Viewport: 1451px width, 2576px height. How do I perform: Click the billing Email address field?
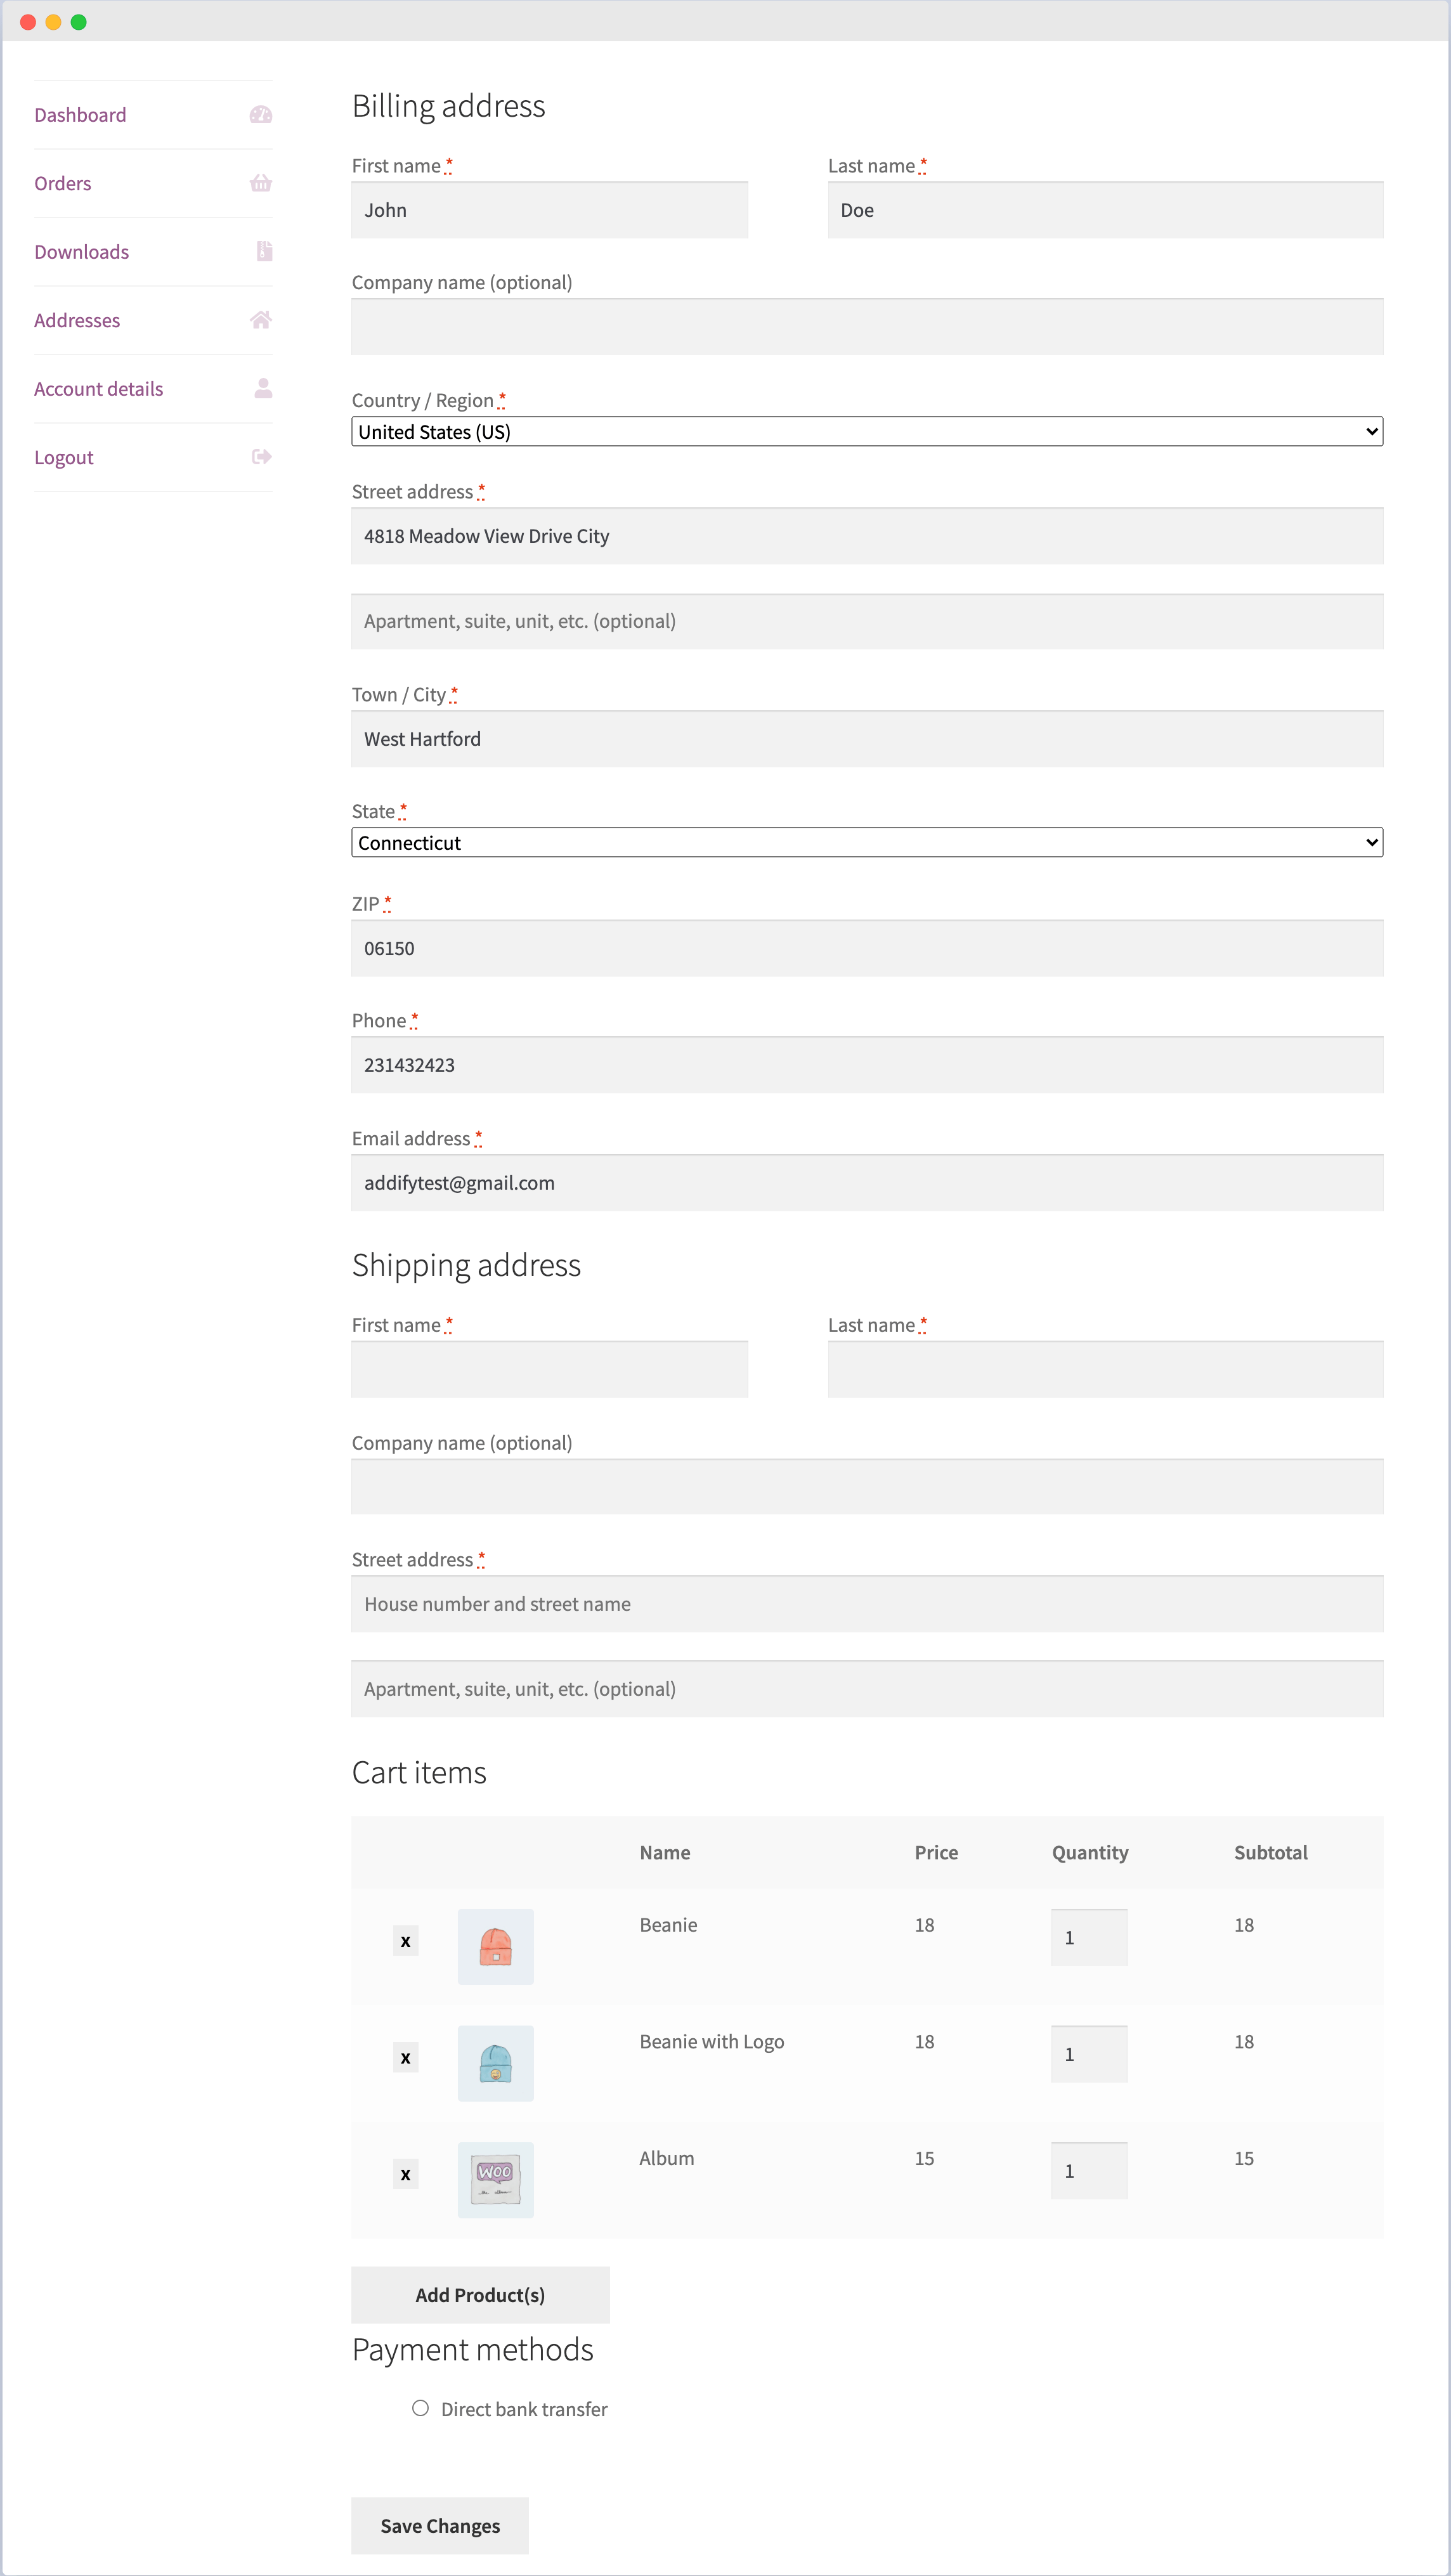coord(866,1182)
